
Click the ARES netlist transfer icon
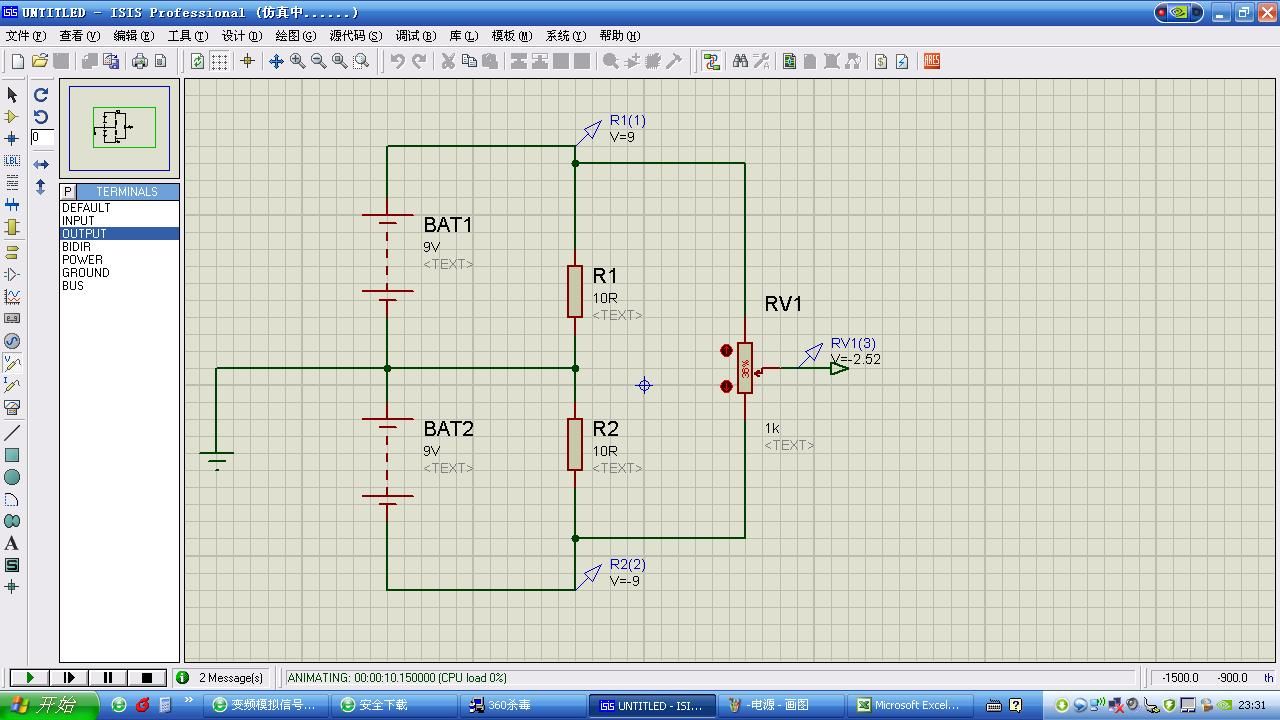[x=931, y=61]
